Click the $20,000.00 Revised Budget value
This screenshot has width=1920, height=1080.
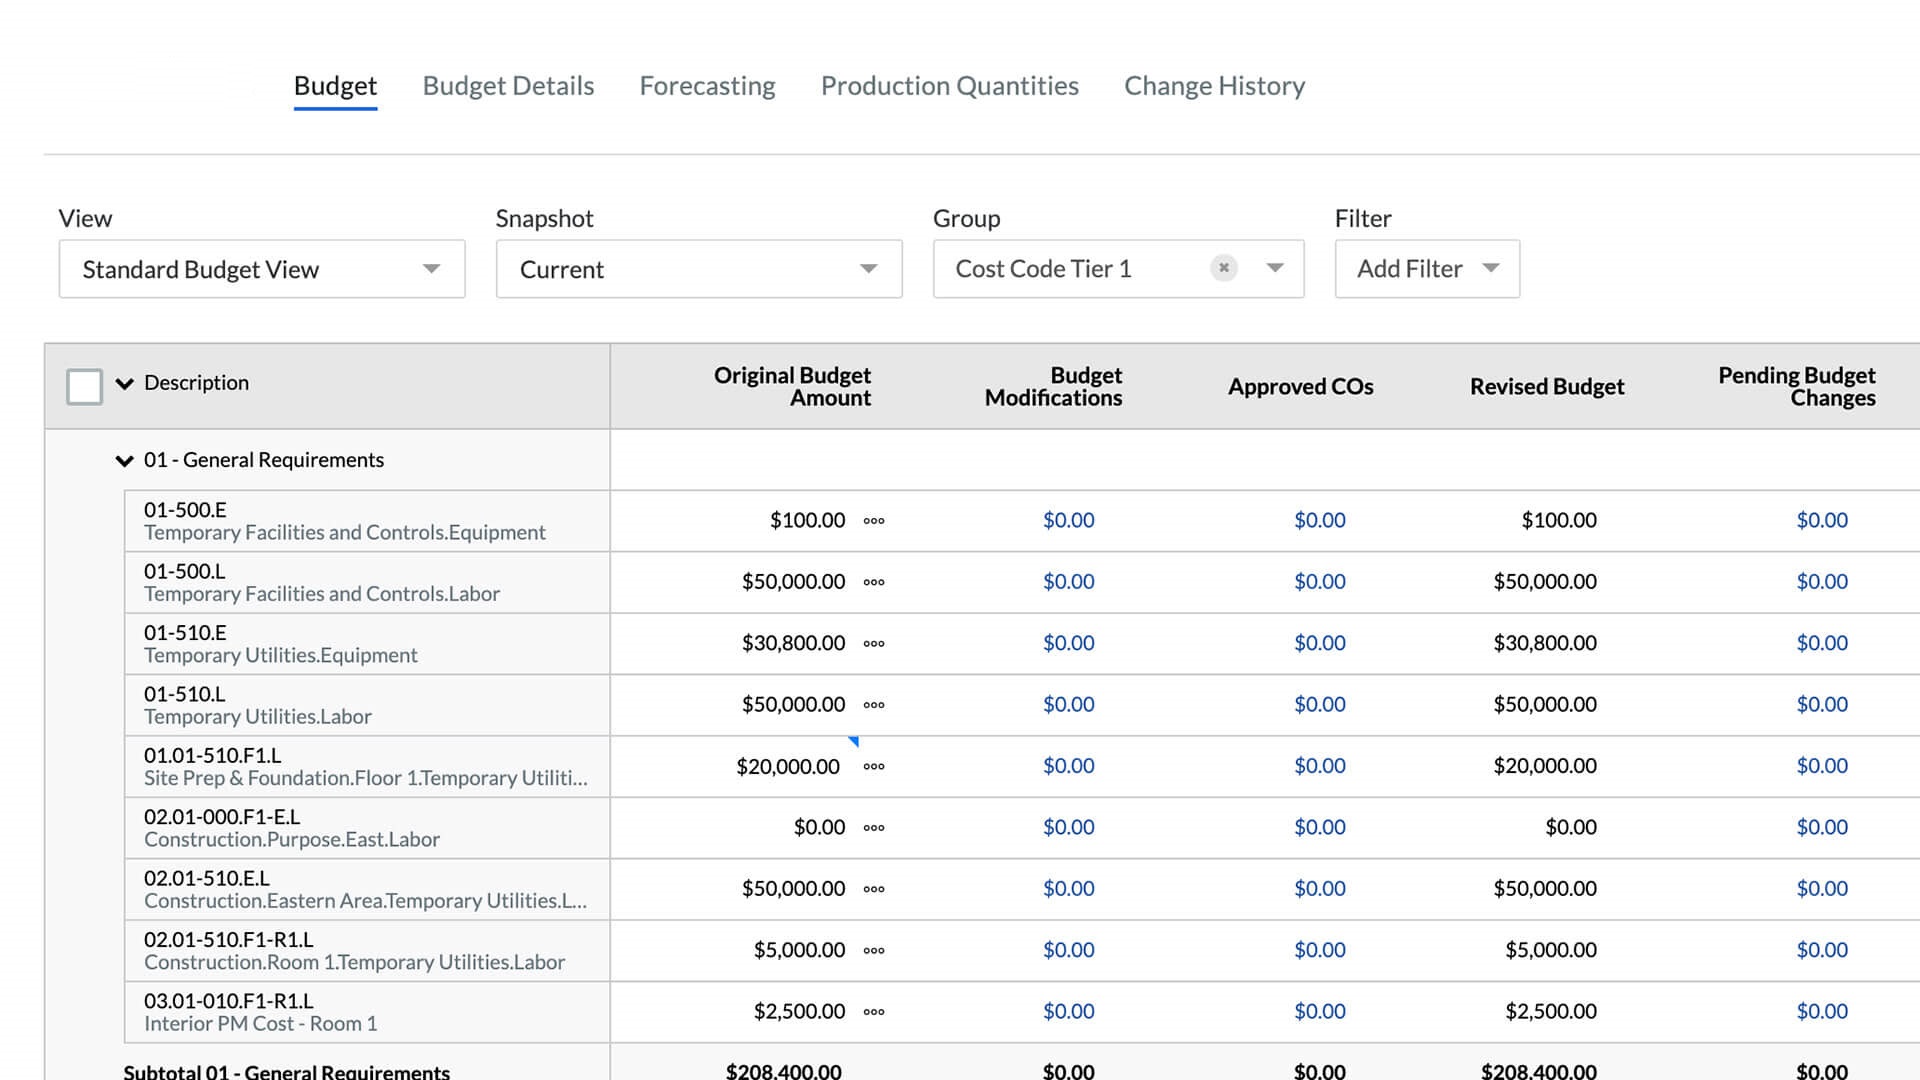[1545, 765]
